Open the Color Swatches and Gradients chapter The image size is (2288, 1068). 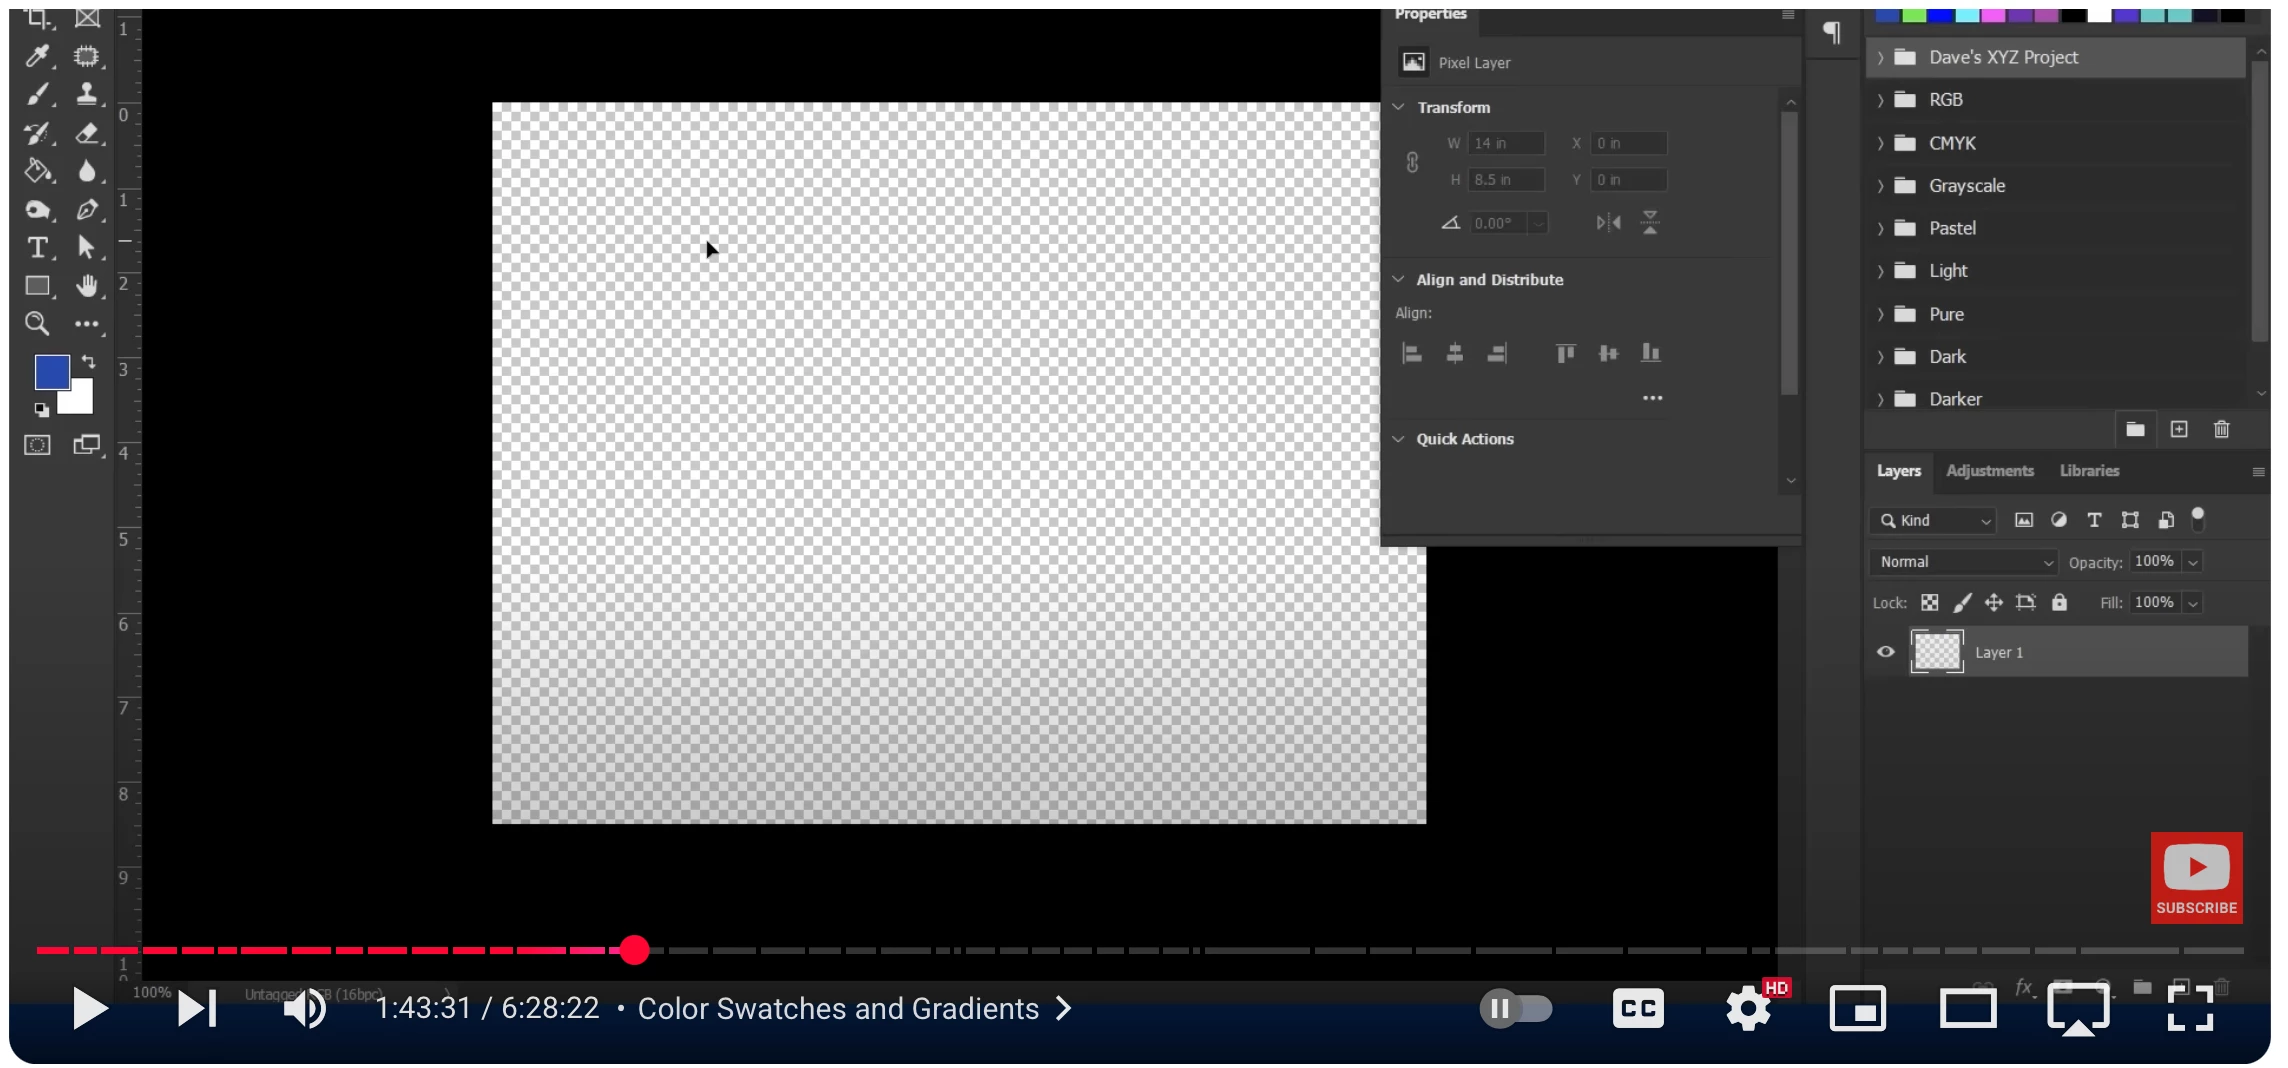[x=855, y=1008]
